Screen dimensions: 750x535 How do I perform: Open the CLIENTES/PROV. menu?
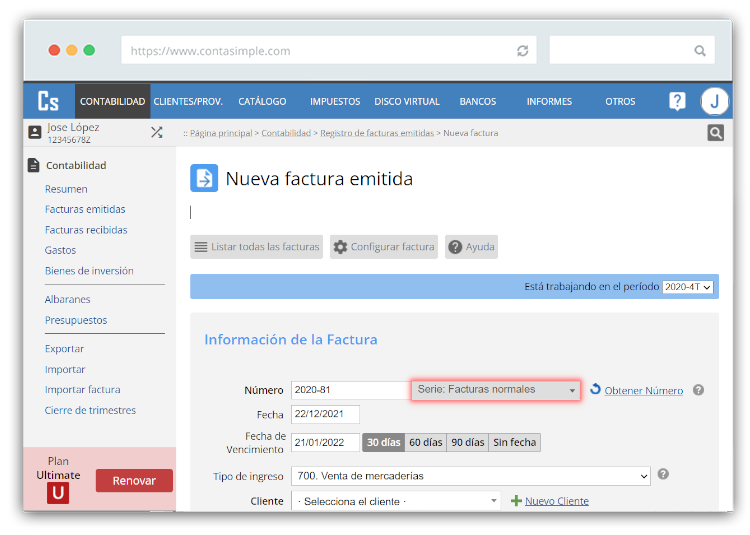tap(188, 101)
